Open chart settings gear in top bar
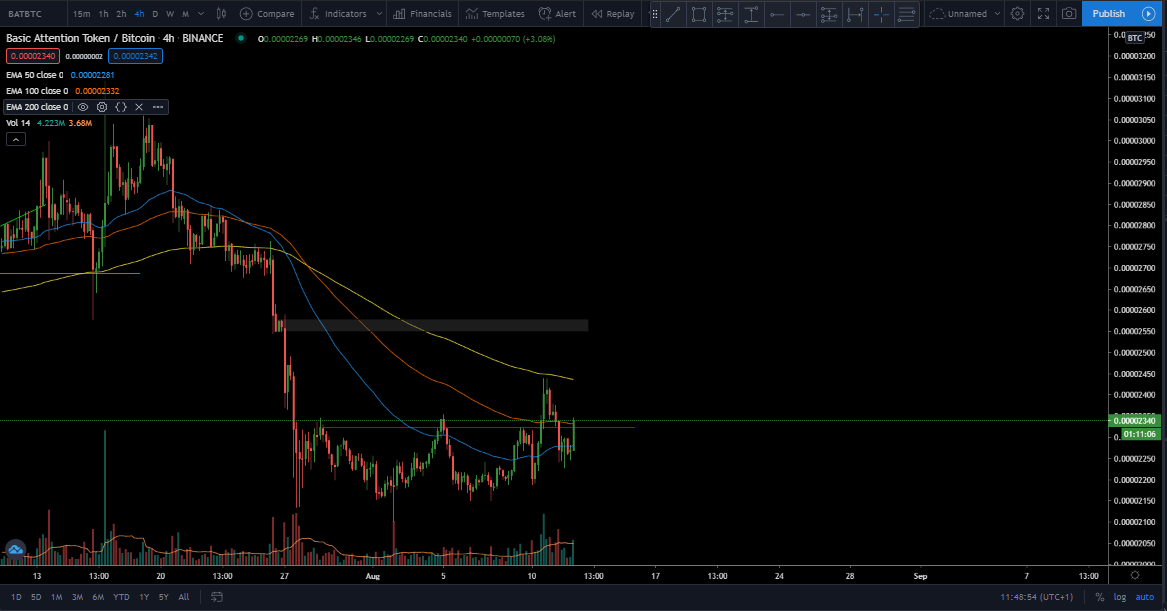 click(x=1017, y=13)
